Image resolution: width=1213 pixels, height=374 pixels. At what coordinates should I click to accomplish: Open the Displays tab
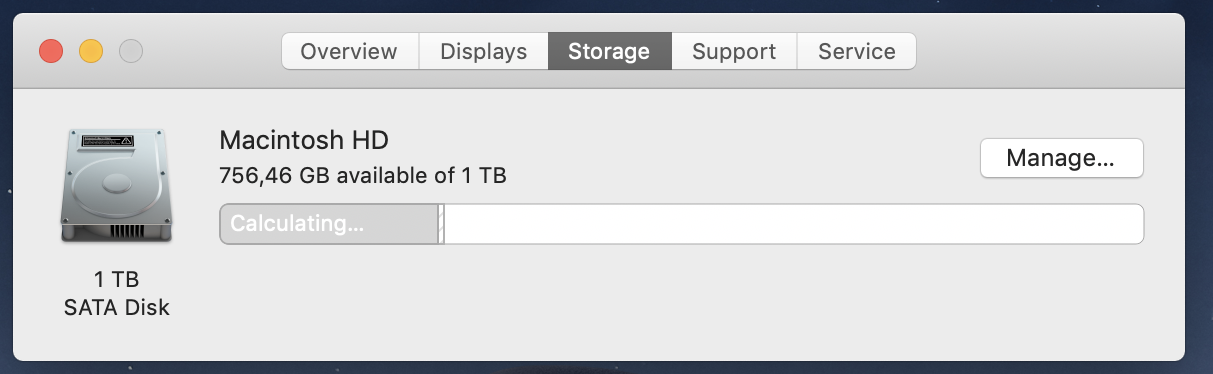pos(483,51)
